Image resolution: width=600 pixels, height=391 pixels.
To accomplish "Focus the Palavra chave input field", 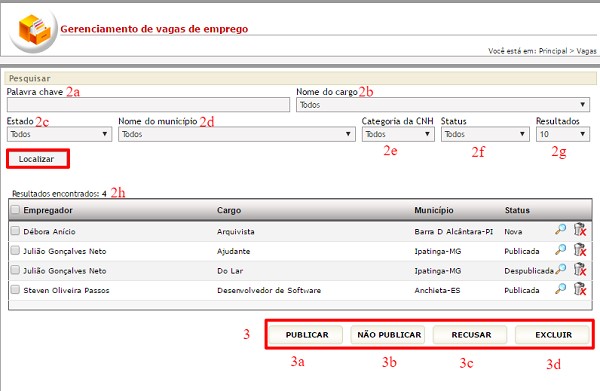I will 148,104.
